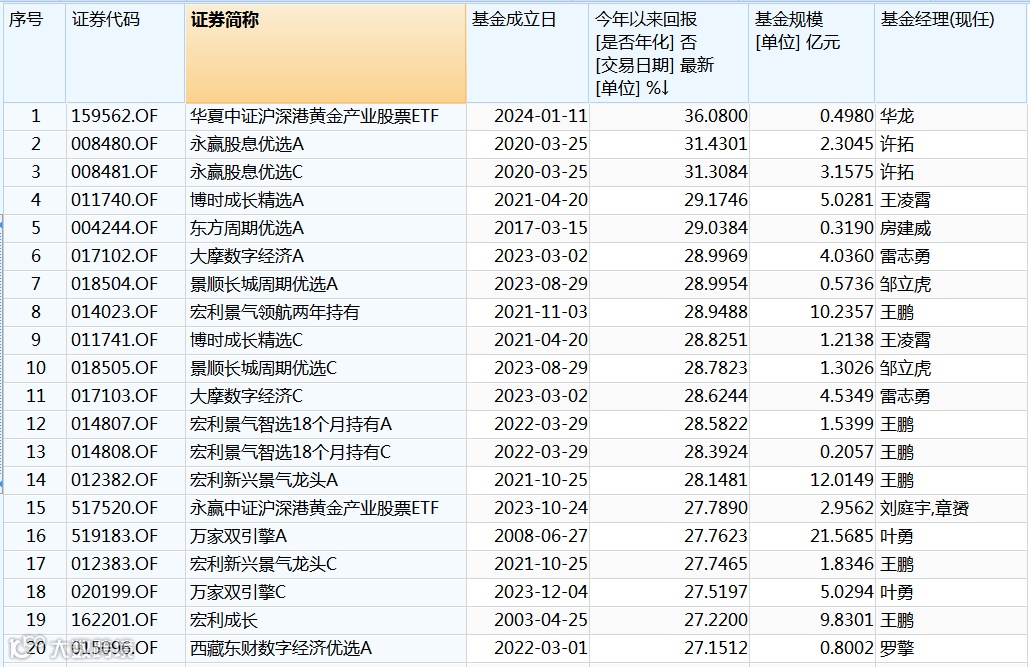Click fund code 020199.OF
This screenshot has height=667, width=1030.
[x=115, y=592]
